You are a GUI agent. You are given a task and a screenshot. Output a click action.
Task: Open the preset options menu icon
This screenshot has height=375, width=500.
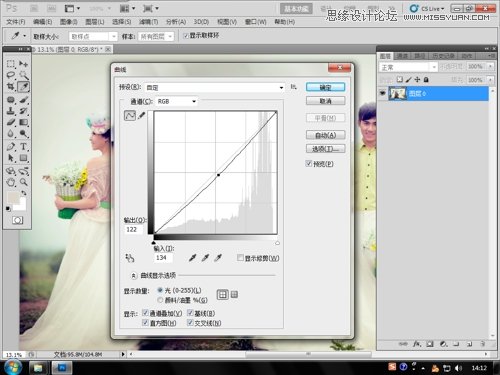[293, 87]
